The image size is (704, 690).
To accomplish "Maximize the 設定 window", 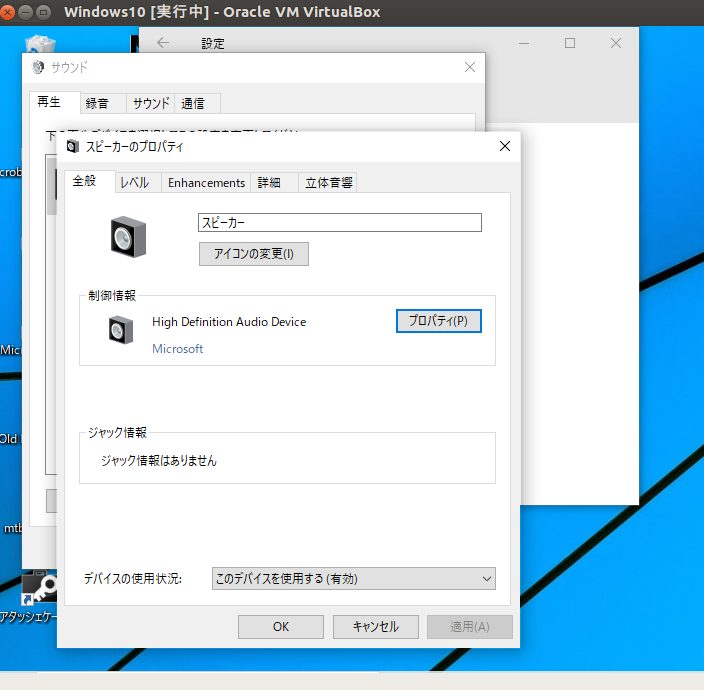I will pyautogui.click(x=570, y=43).
